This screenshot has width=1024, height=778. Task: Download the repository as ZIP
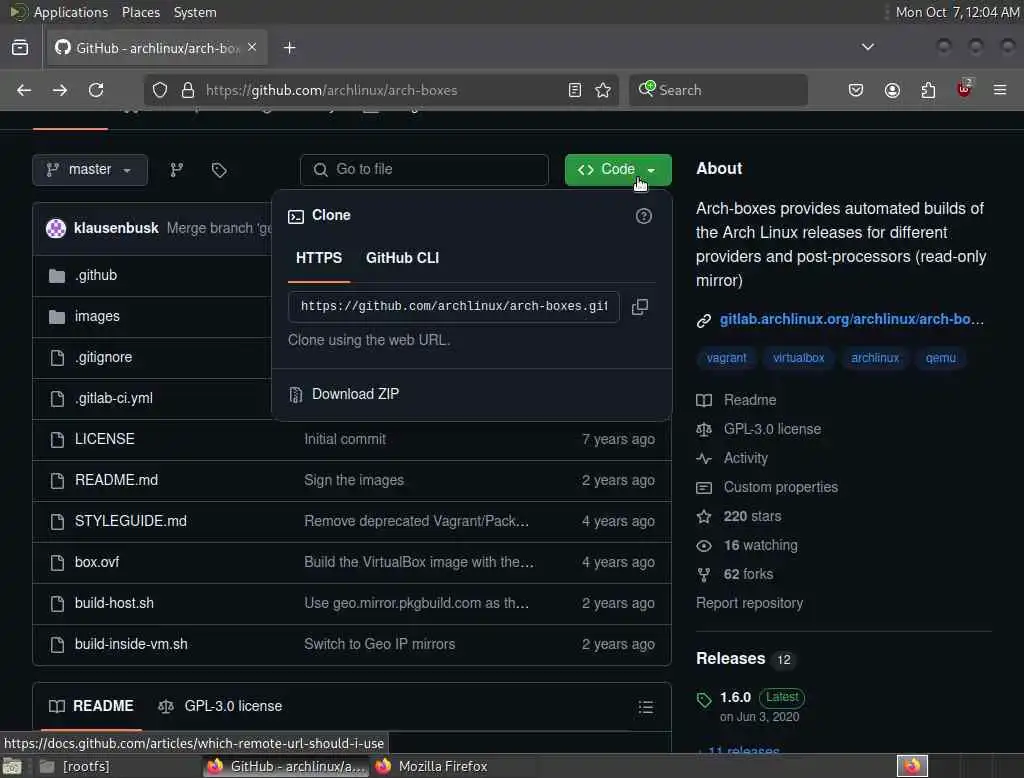click(355, 394)
